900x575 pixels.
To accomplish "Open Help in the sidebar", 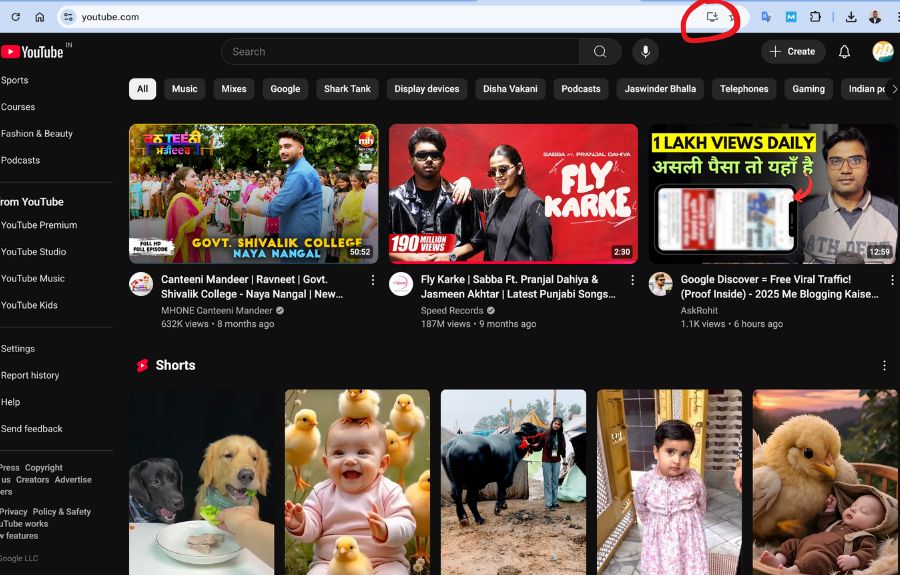I will (10, 402).
